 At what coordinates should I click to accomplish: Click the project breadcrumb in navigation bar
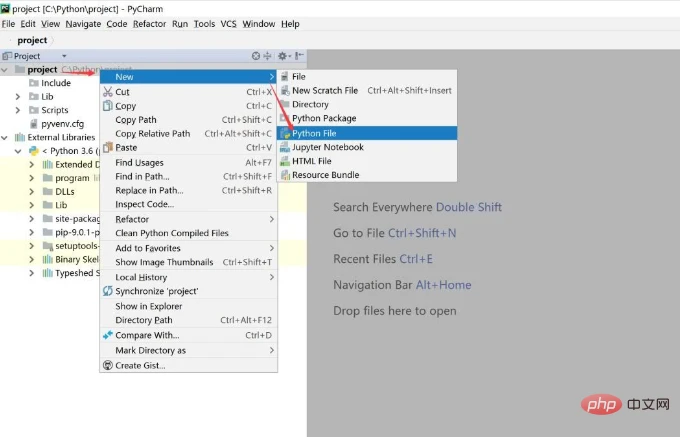point(32,40)
